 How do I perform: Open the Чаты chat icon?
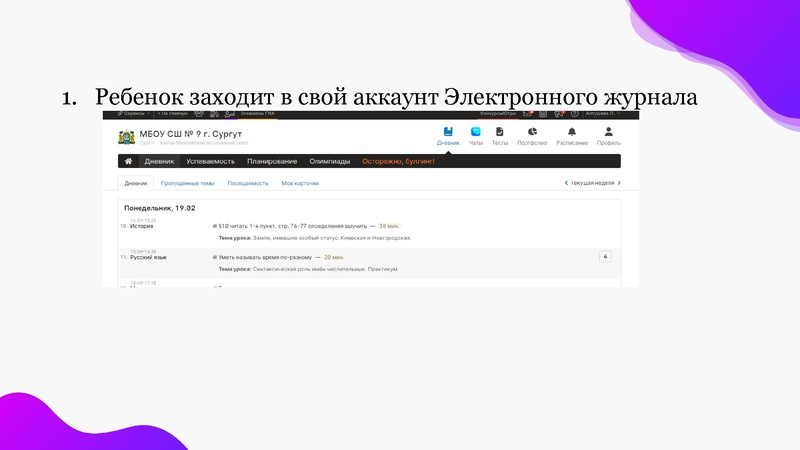tap(476, 132)
